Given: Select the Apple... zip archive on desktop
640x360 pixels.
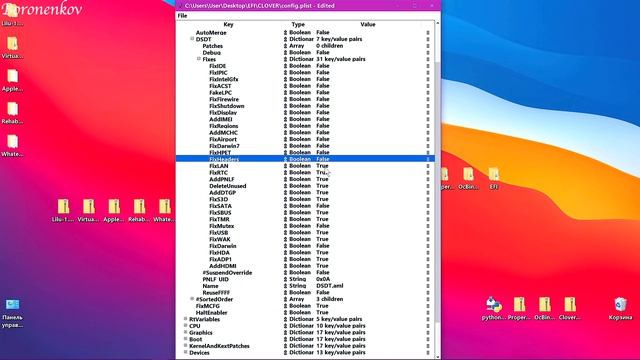Looking at the screenshot, I should point(114,211).
